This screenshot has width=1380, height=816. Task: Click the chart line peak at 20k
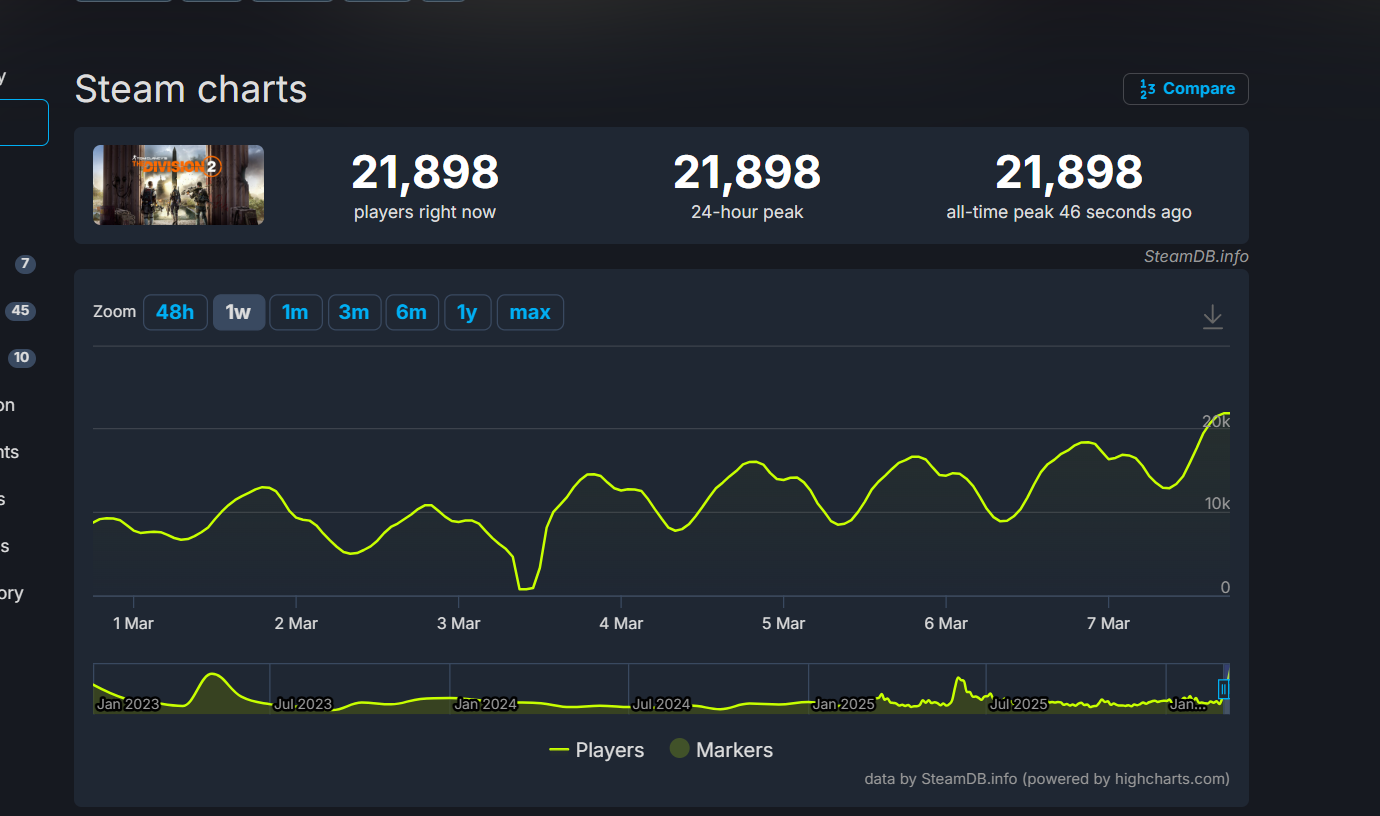1224,413
